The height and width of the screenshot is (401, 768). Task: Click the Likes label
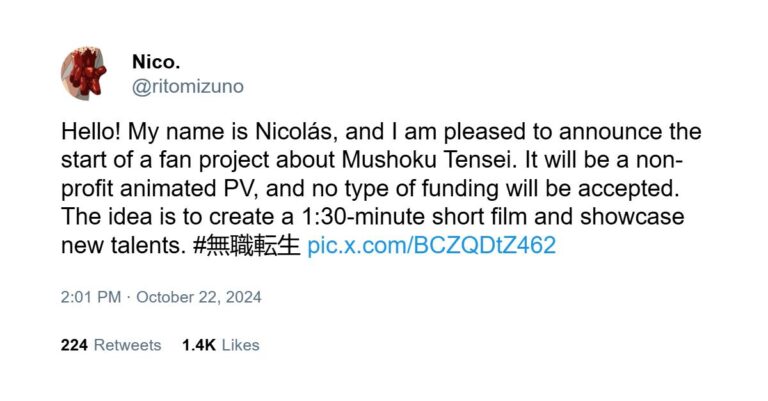[x=240, y=345]
